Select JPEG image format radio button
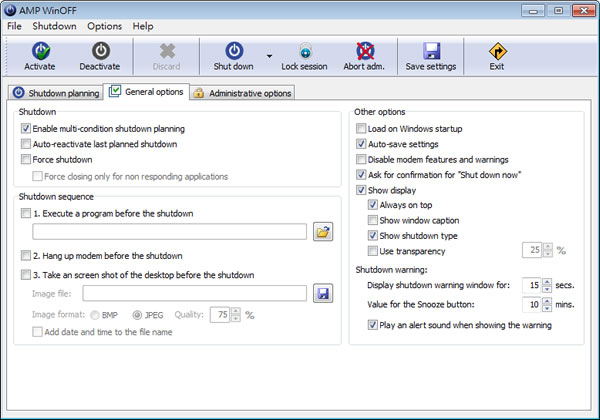 click(x=137, y=315)
